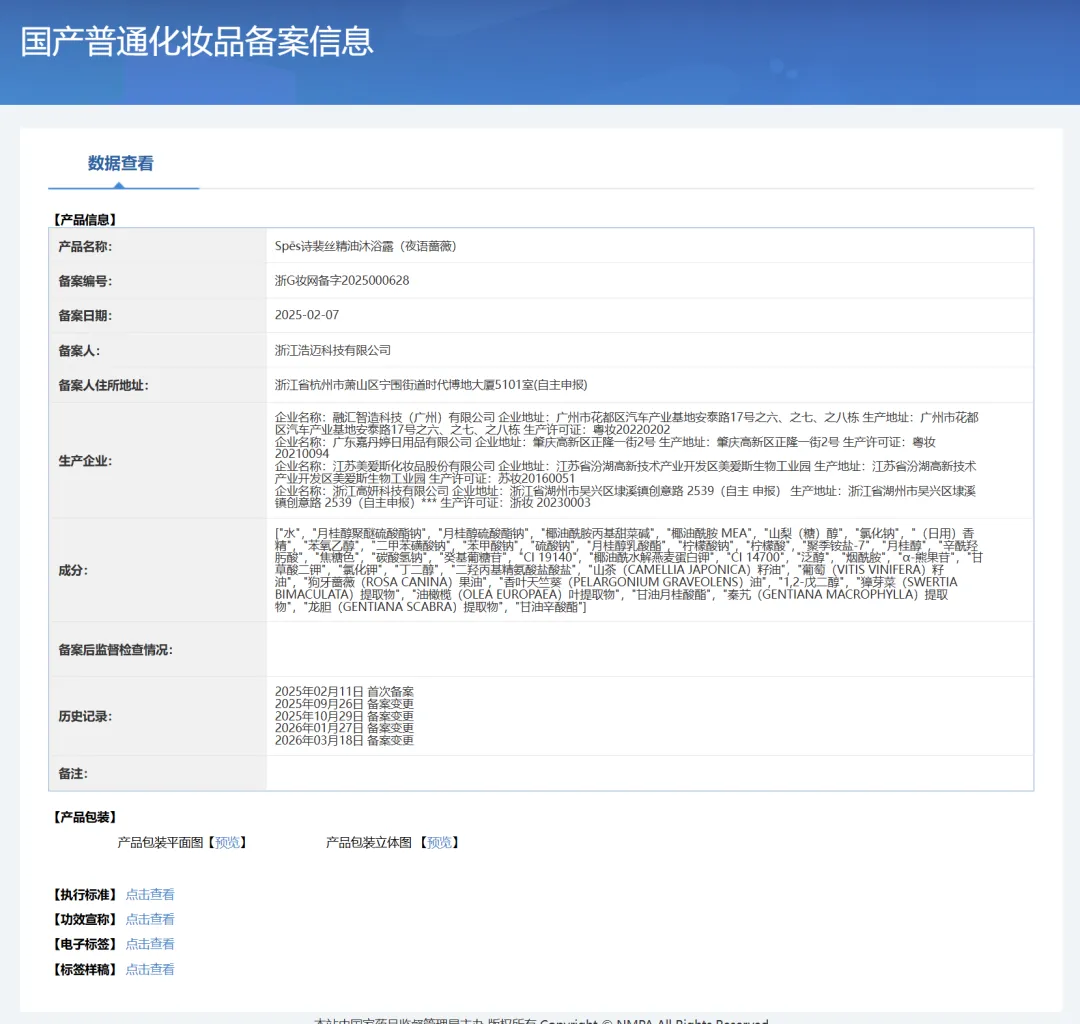
Task: Click the 备案后监督检查情况 row label
Action: (115, 650)
